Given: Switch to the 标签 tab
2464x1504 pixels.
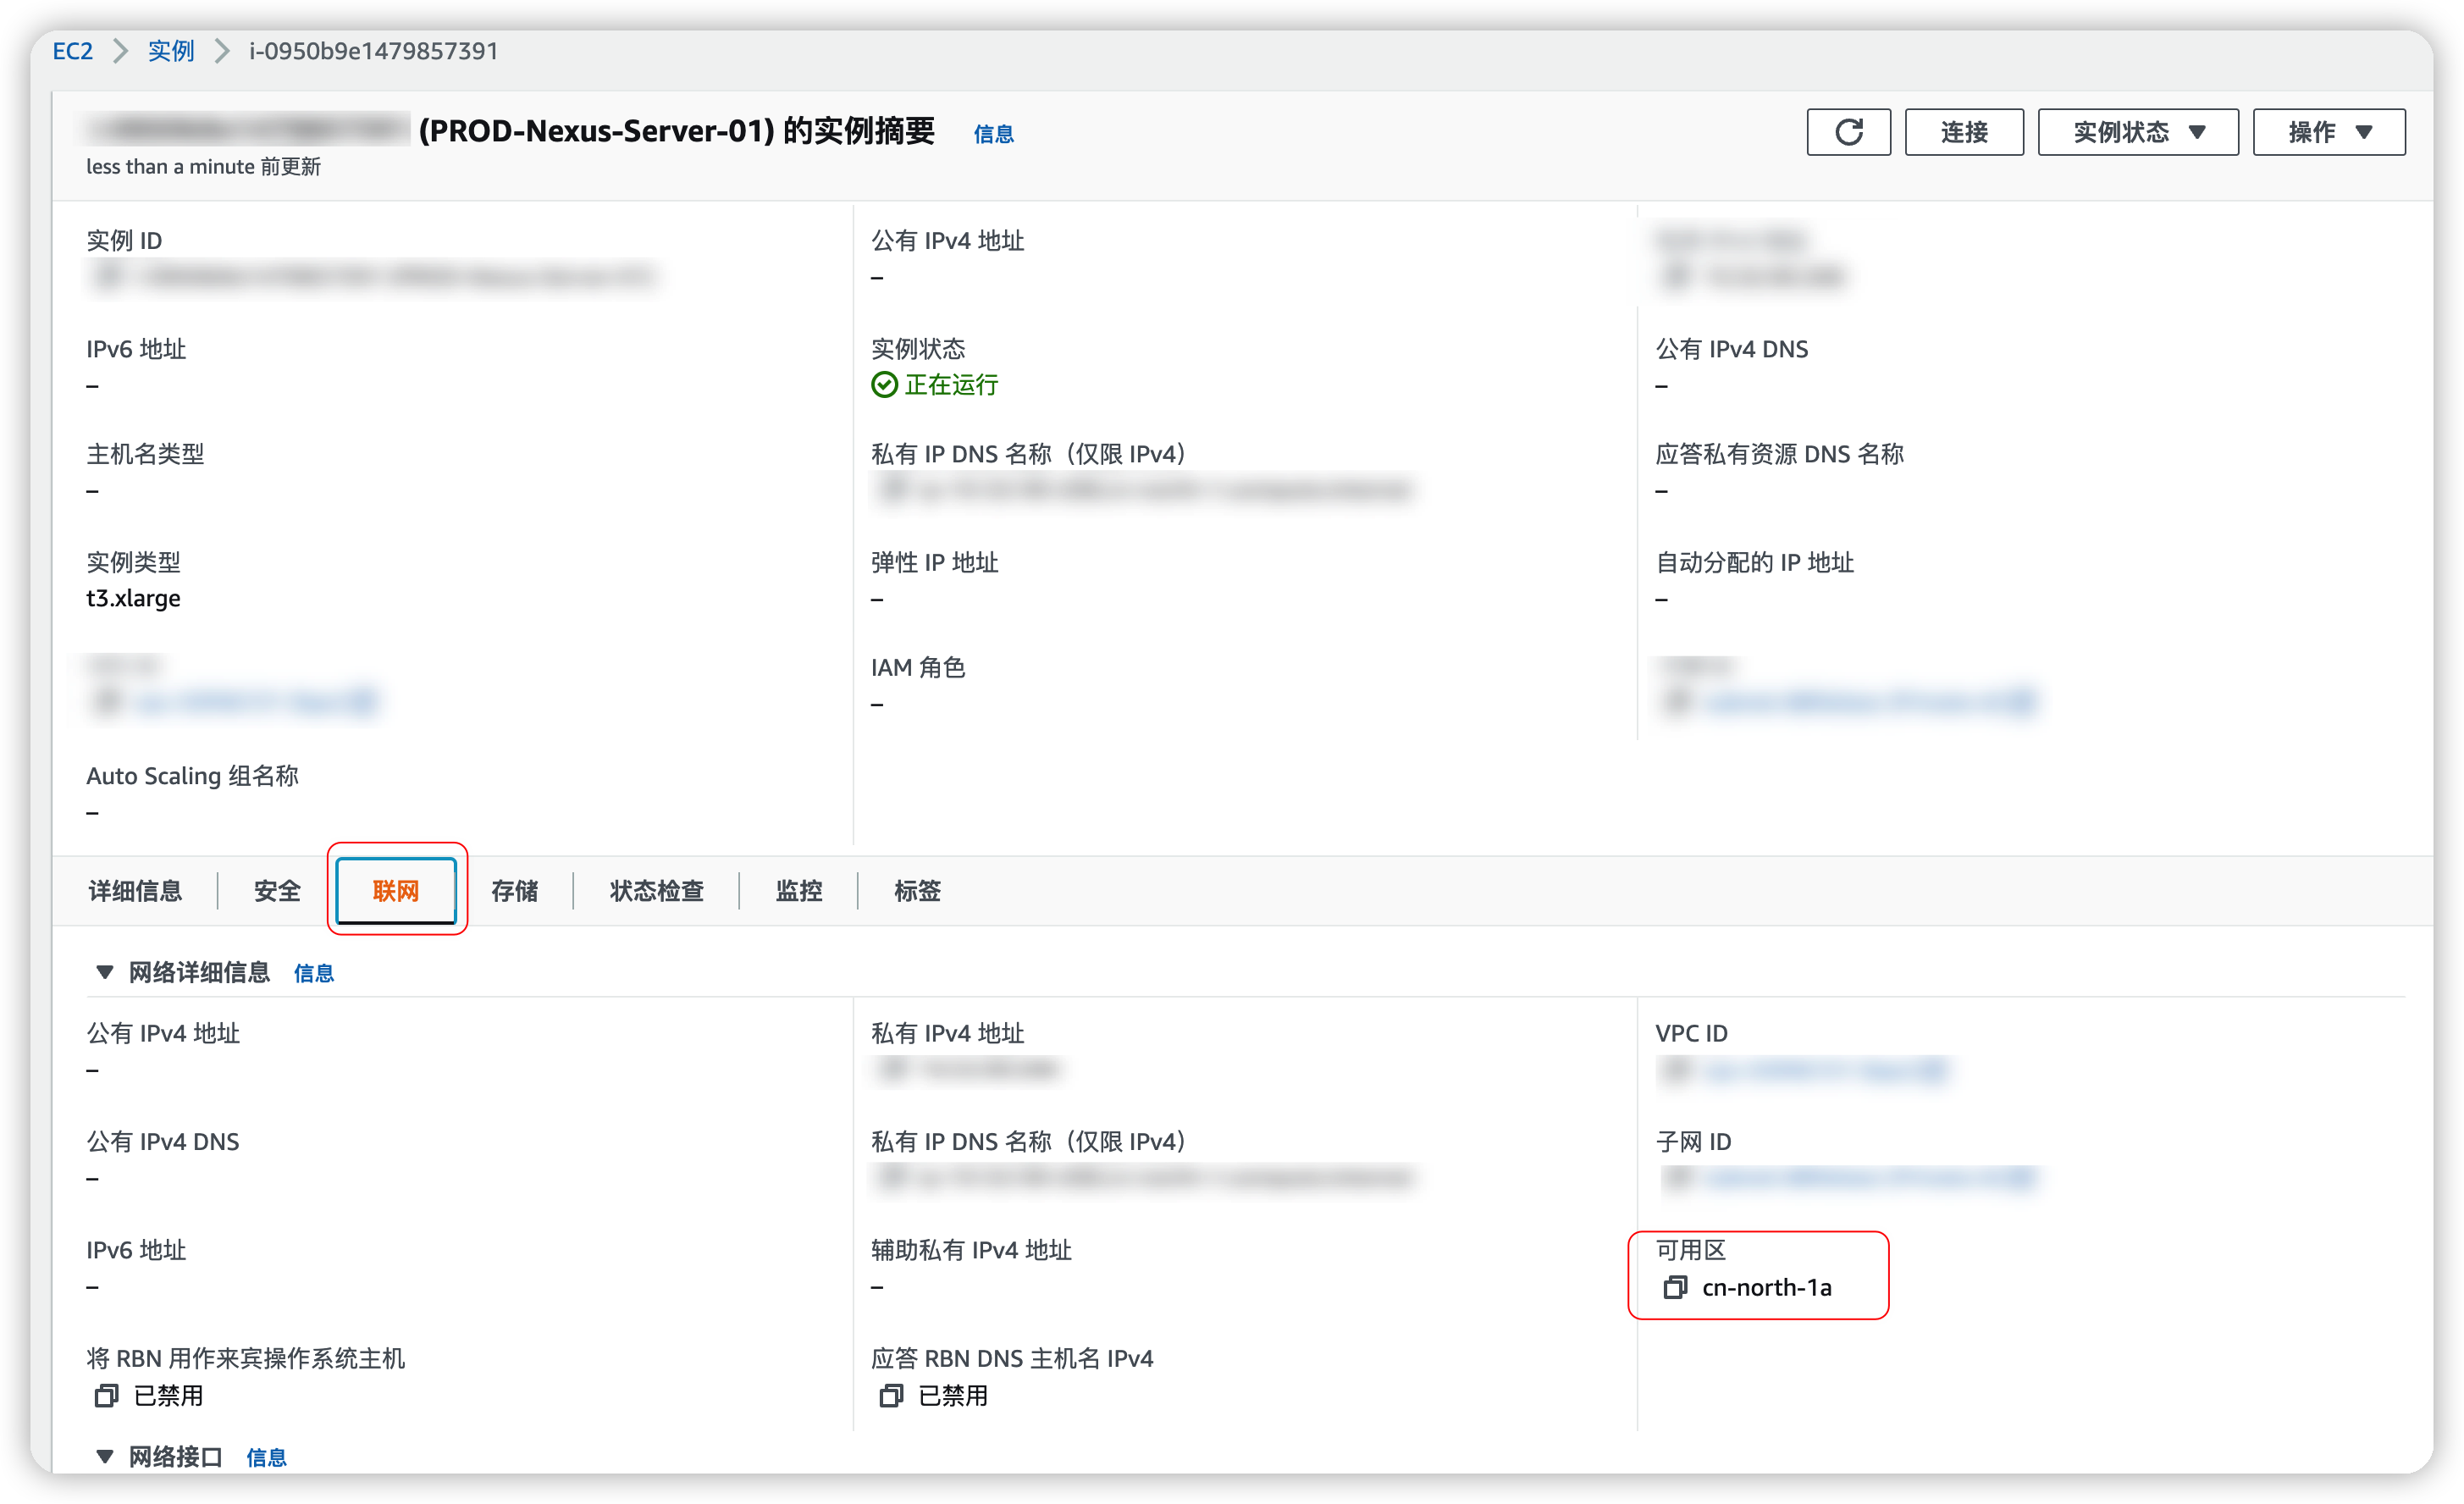Looking at the screenshot, I should [916, 891].
